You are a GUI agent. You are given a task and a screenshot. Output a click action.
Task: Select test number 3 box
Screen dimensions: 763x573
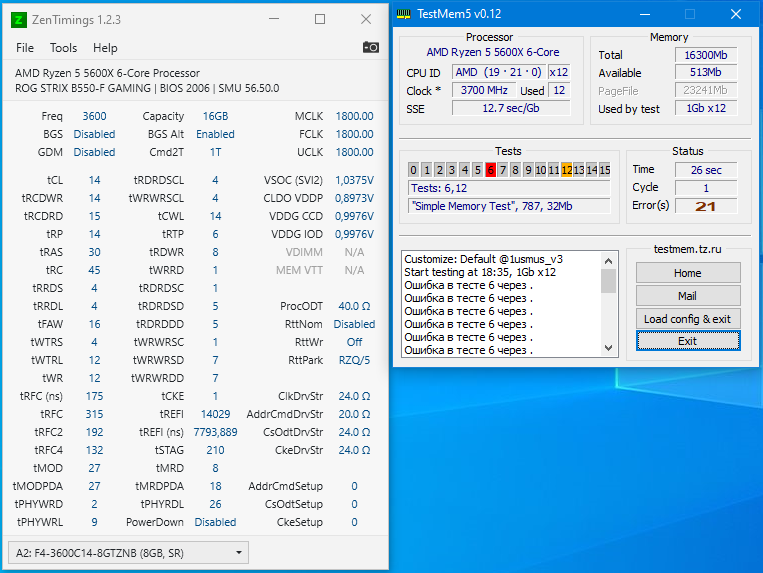(452, 170)
